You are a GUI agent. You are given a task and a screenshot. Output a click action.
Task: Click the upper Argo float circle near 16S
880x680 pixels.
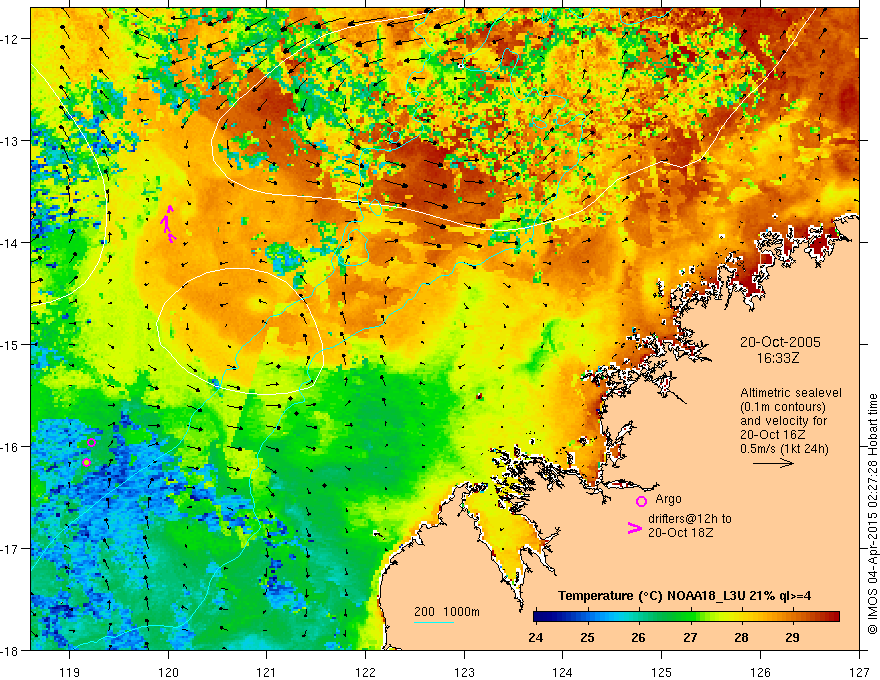[91, 442]
